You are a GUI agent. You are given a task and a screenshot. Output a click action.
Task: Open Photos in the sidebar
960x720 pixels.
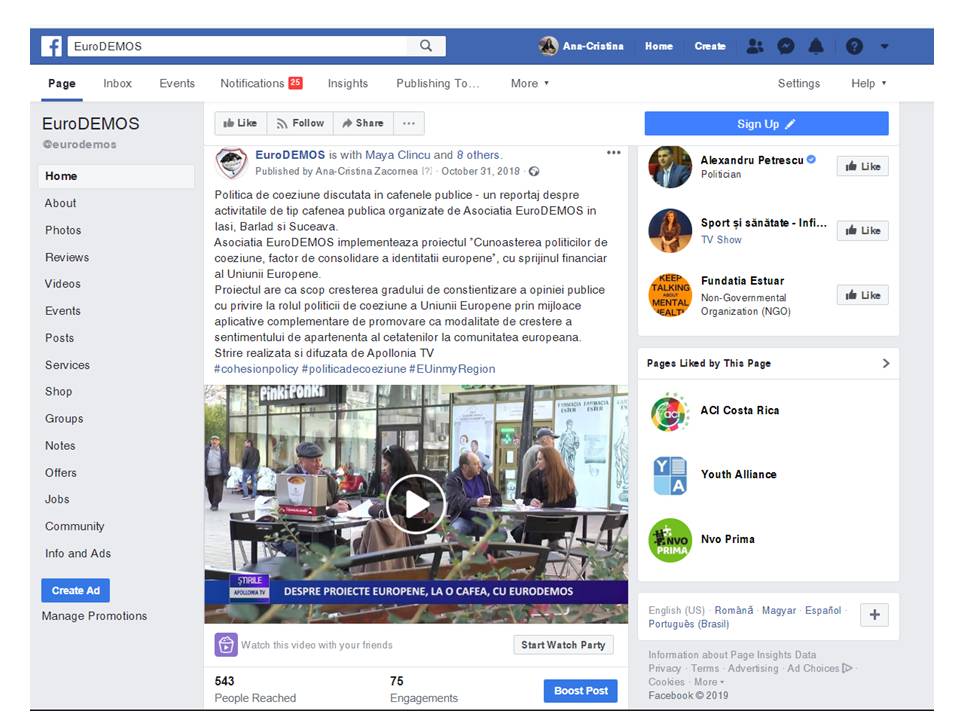[63, 230]
